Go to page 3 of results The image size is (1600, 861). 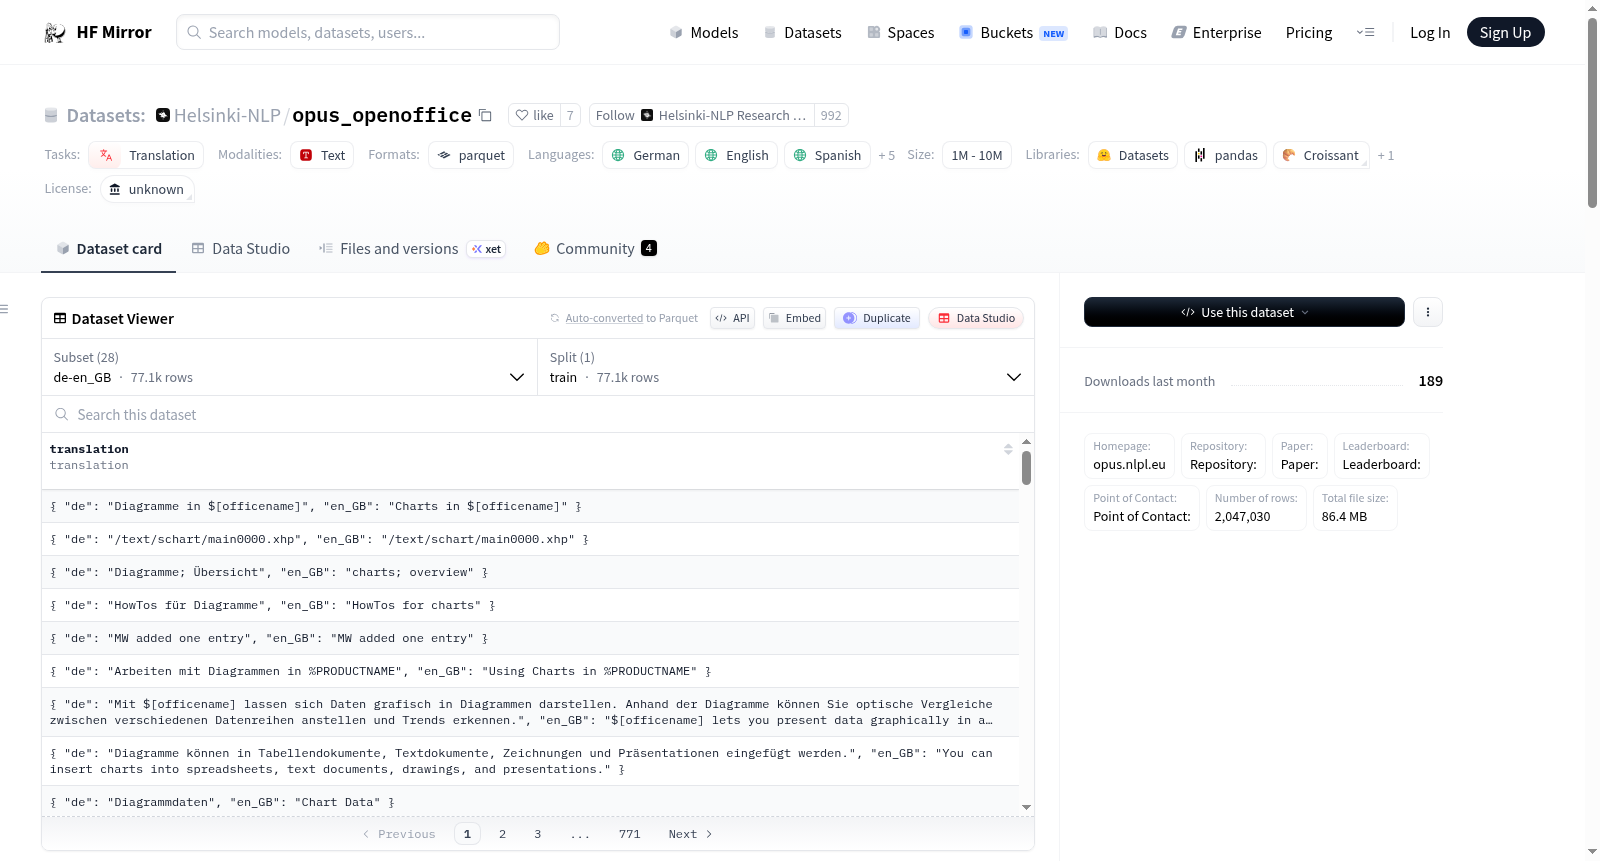(x=537, y=834)
